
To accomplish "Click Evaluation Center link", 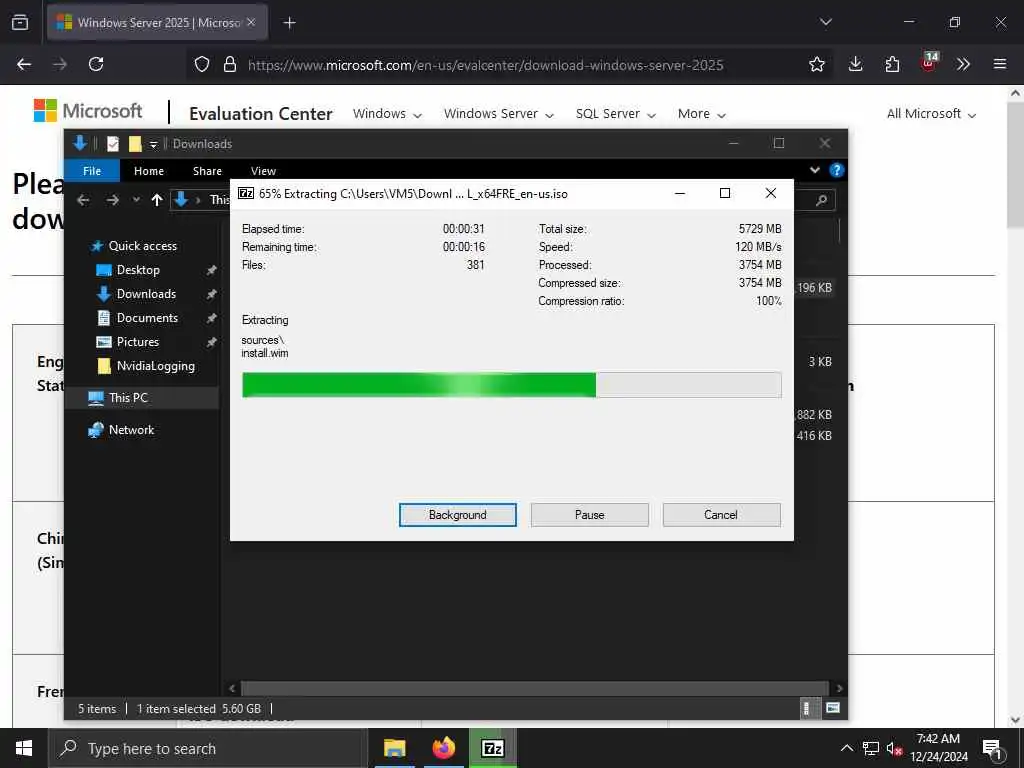I will (261, 114).
